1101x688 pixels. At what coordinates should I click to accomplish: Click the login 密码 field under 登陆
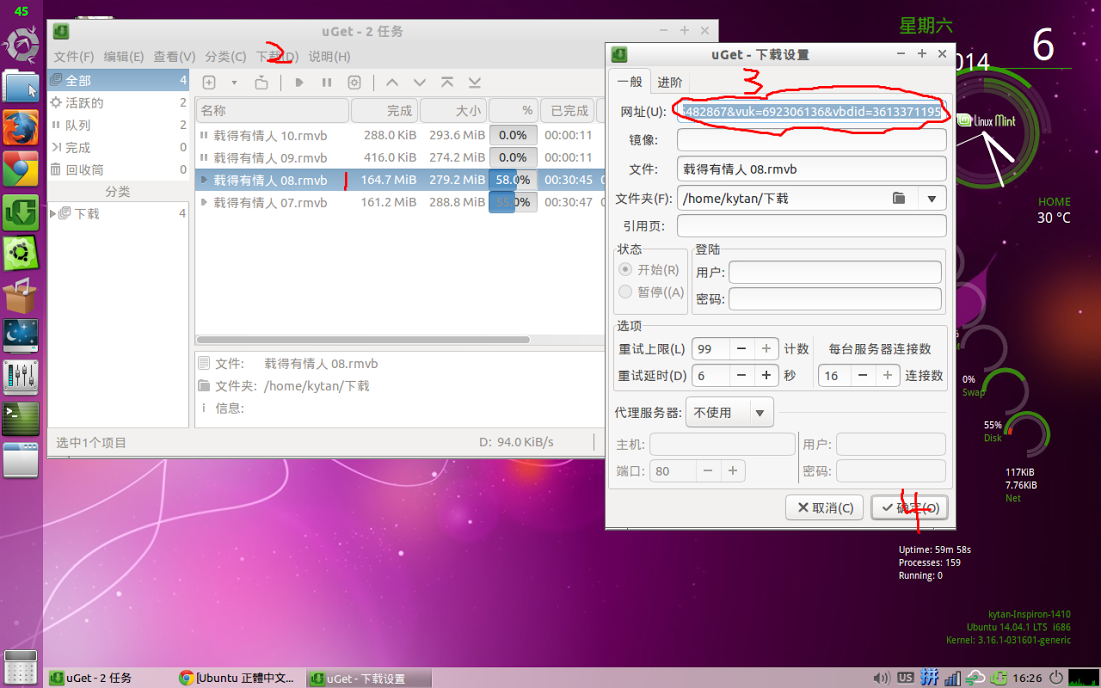click(835, 299)
